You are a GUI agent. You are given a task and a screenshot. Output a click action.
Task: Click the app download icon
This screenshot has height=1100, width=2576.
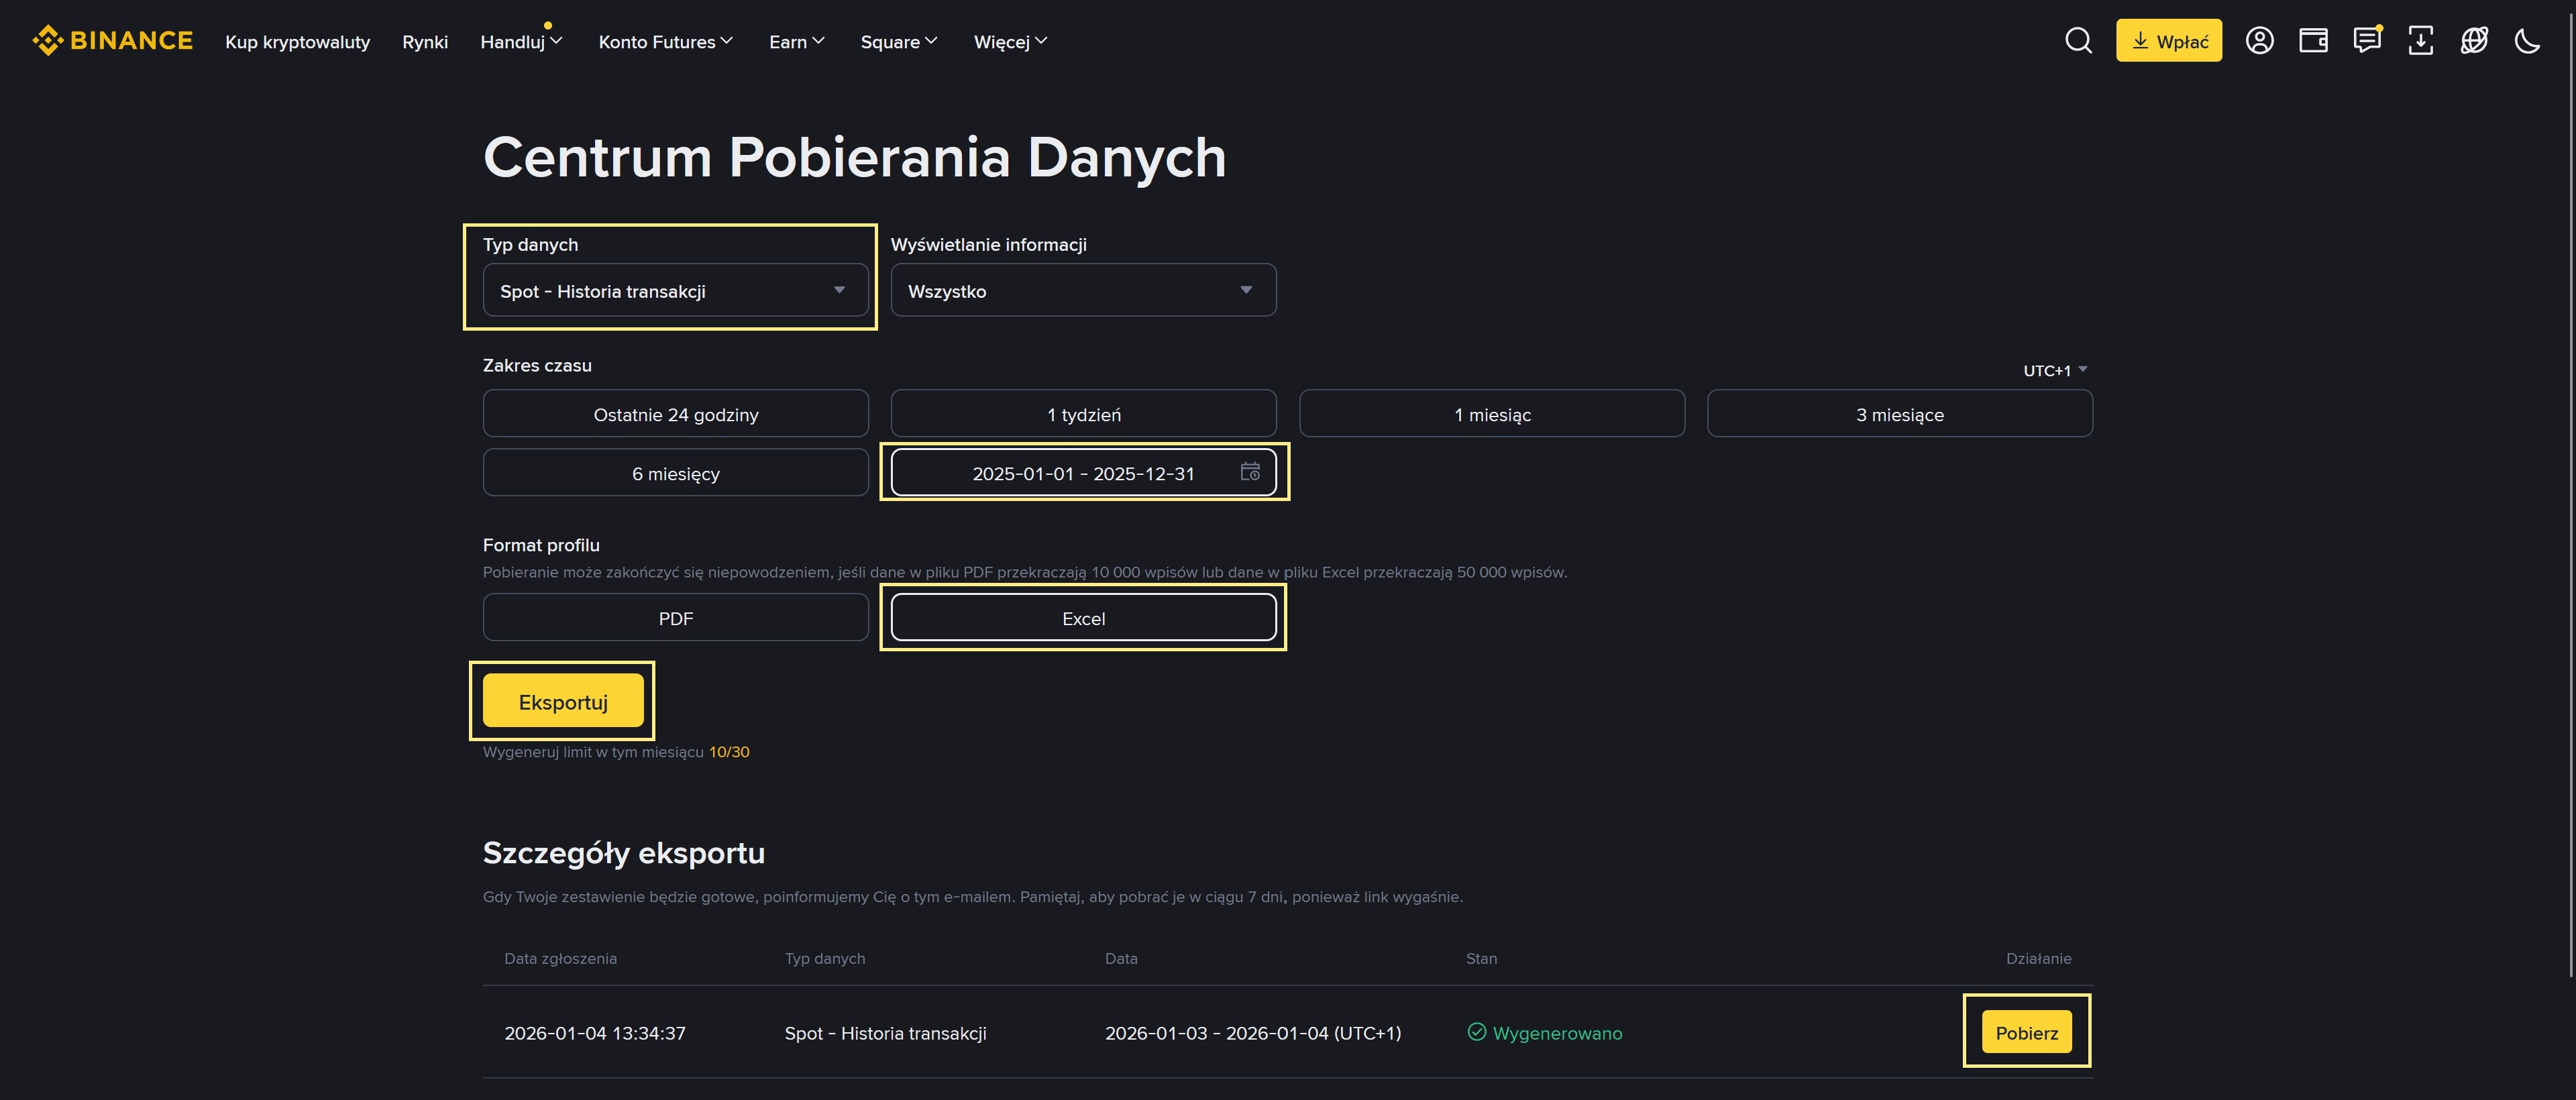coord(2421,40)
